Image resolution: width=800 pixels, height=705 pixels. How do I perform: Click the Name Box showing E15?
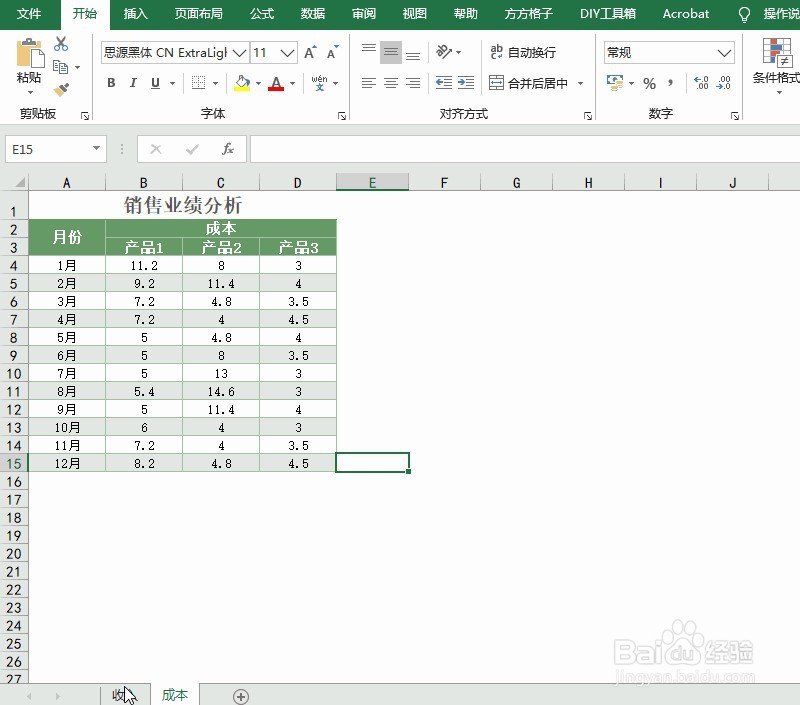coord(47,149)
